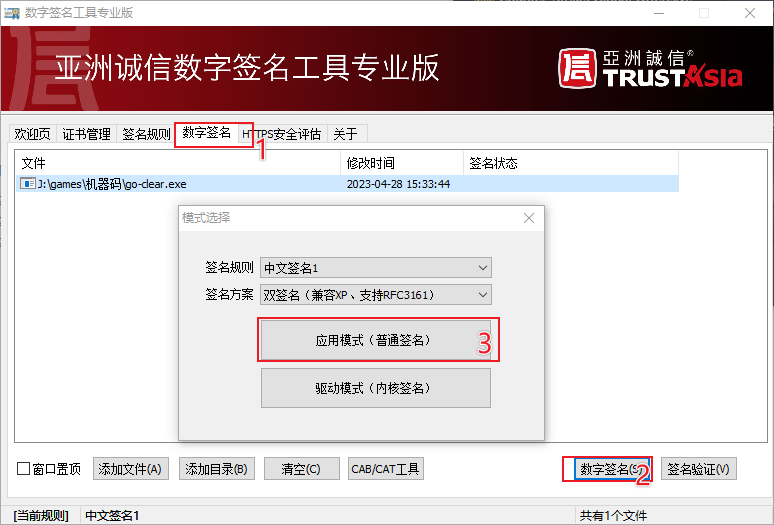Viewport: 774px width, 525px height.
Task: Open the 签名规则 dropdown showing 中文签名1
Action: pyautogui.click(x=376, y=268)
